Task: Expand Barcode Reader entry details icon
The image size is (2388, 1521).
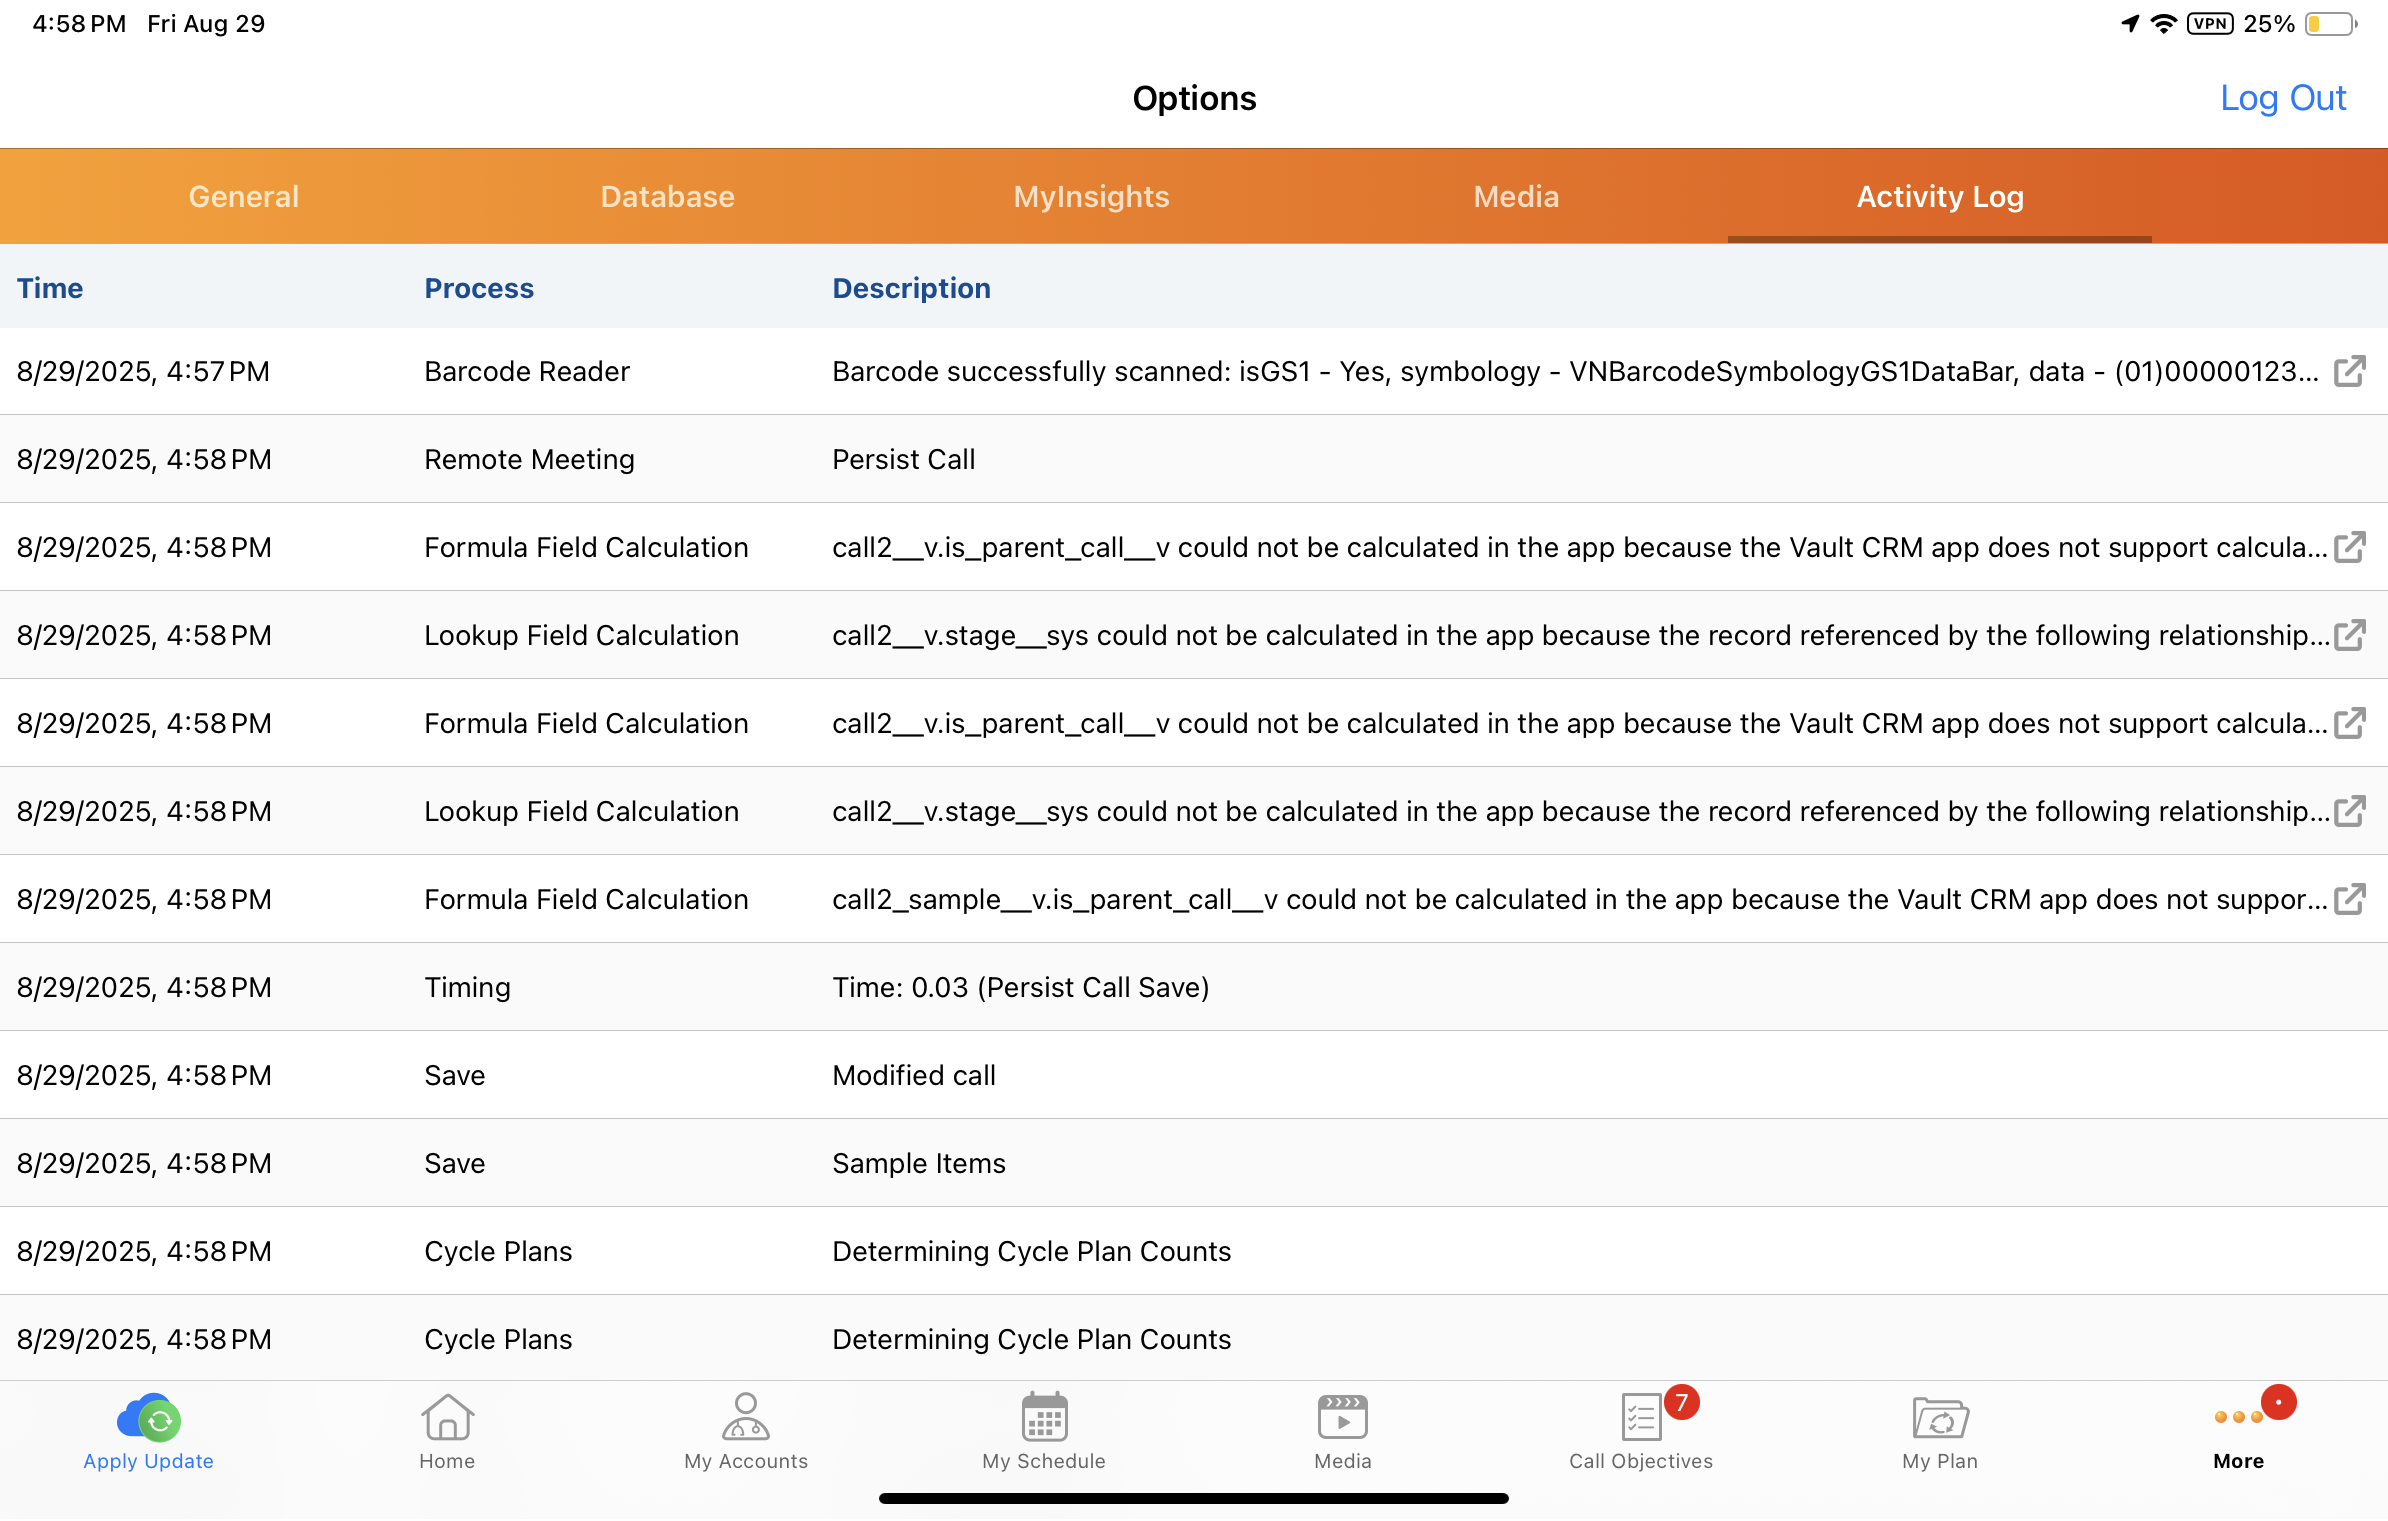Action: [x=2349, y=372]
